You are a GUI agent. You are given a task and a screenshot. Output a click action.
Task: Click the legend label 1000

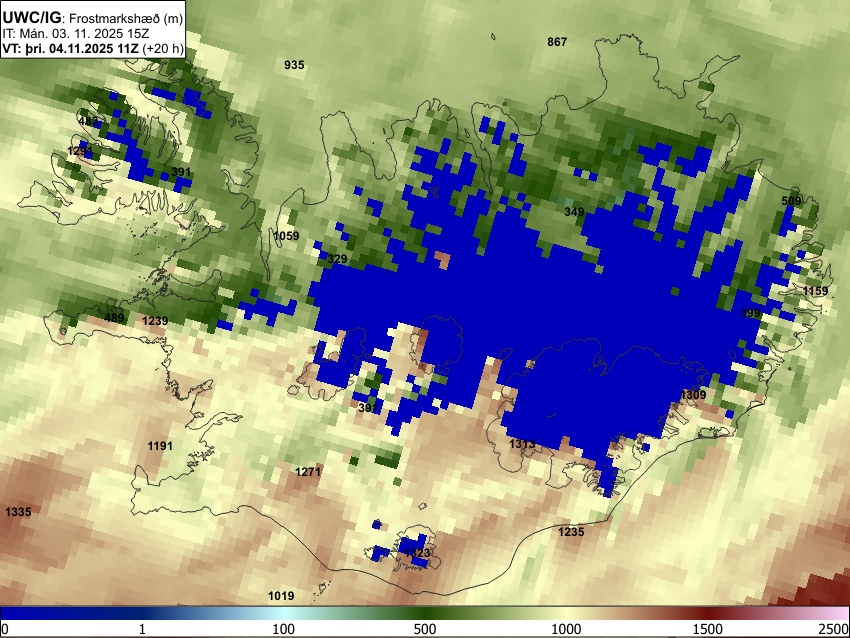pyautogui.click(x=566, y=629)
